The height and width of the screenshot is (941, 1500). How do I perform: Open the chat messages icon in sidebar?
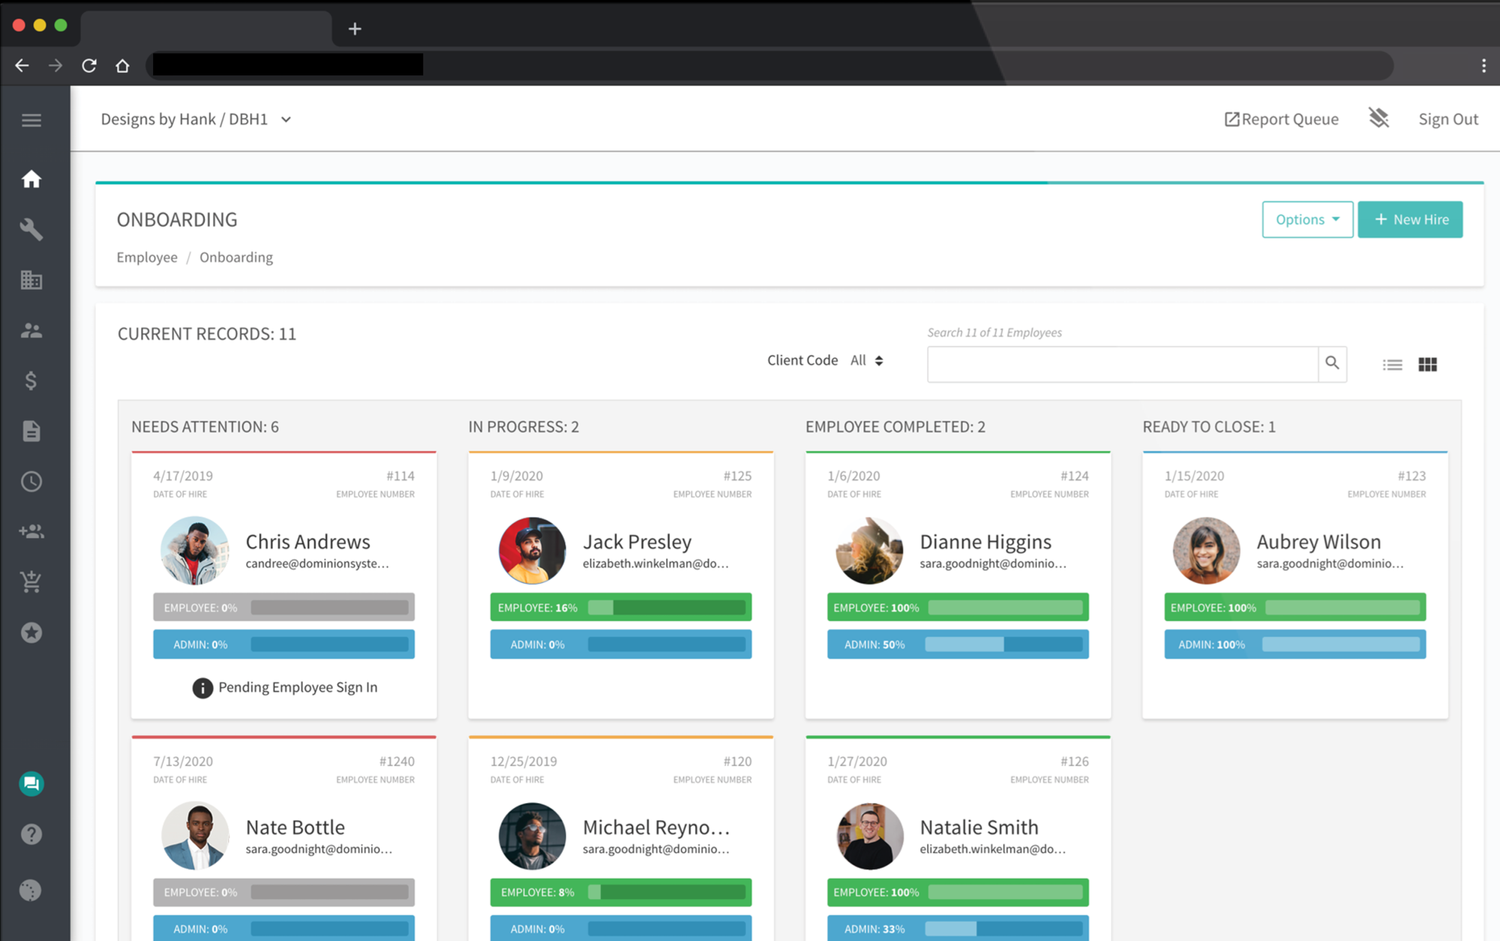point(31,784)
